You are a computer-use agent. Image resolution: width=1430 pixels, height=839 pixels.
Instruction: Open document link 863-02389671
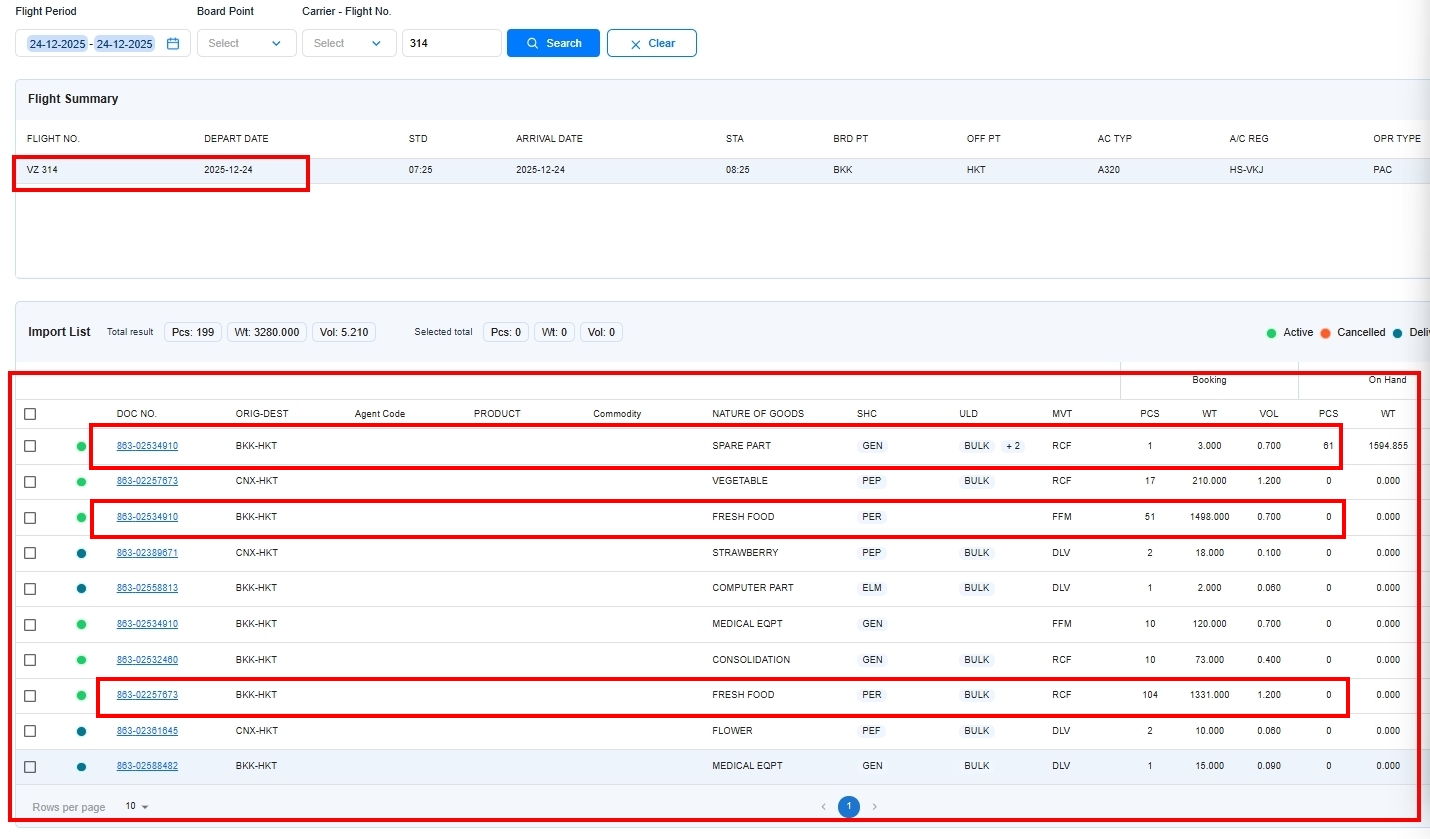[x=147, y=553]
